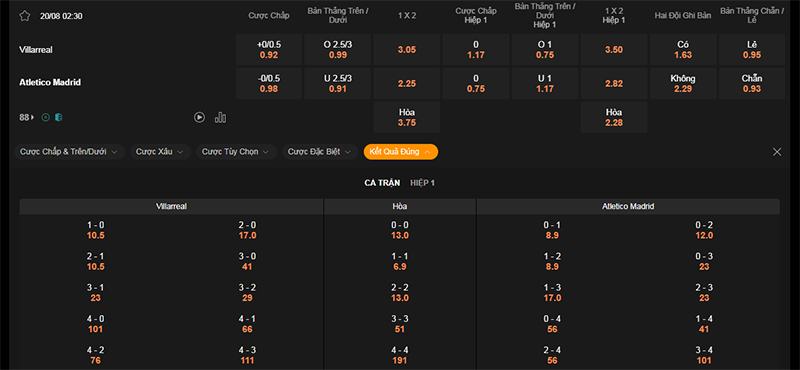Open the match statistics bar chart icon
The height and width of the screenshot is (370, 800).
[x=220, y=117]
